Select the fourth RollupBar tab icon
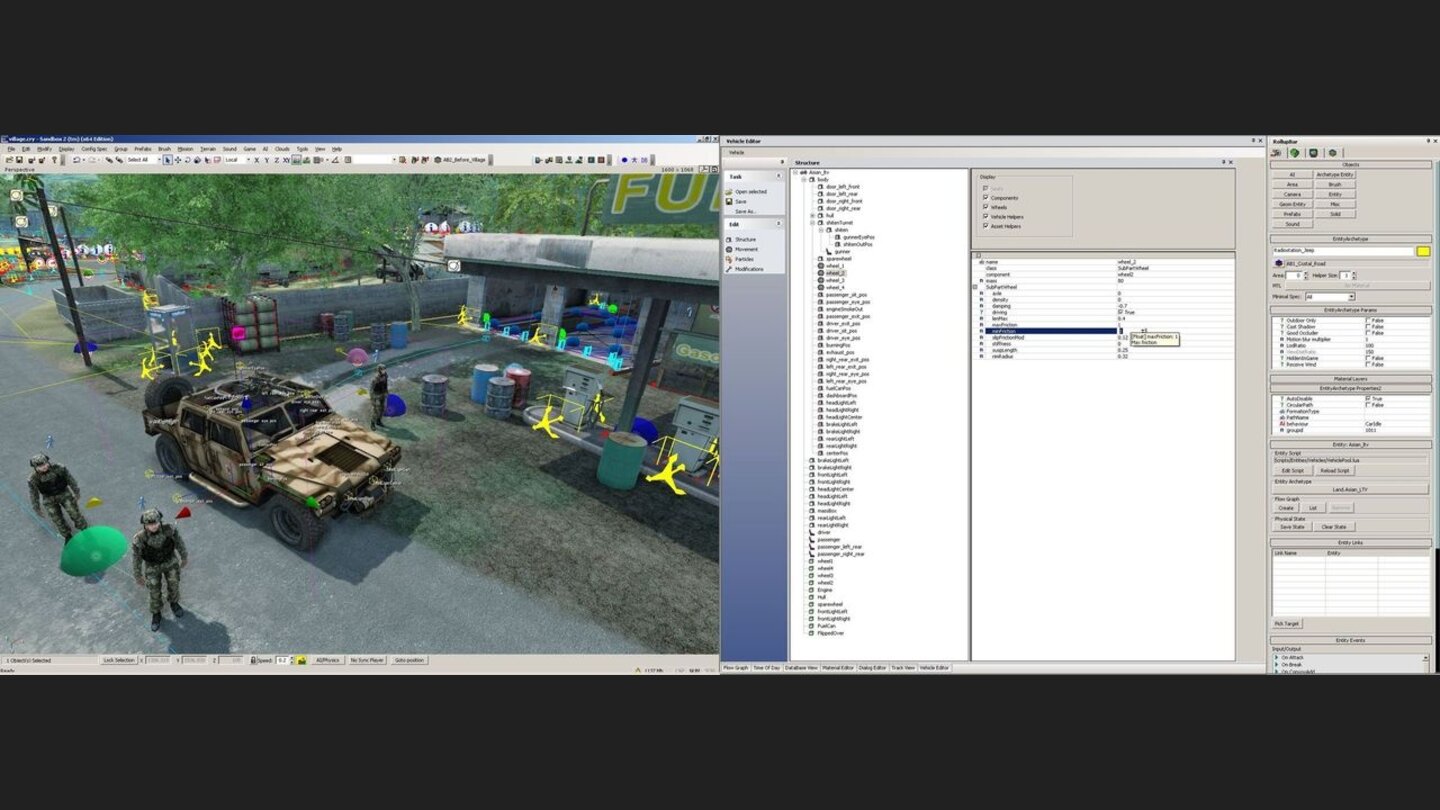 [1332, 153]
